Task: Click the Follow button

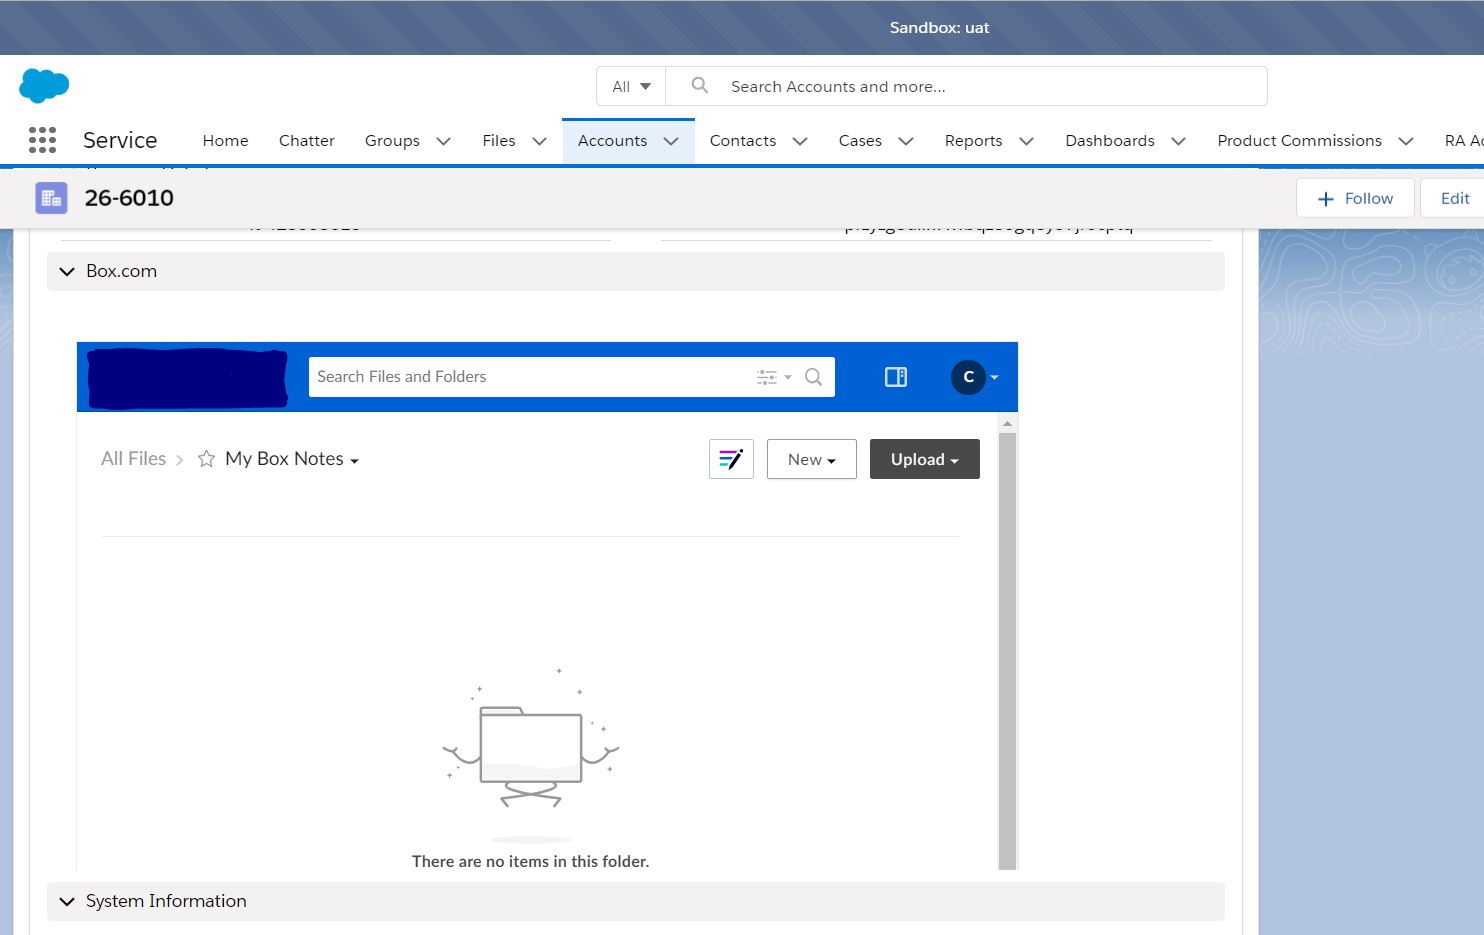Action: 1355,198
